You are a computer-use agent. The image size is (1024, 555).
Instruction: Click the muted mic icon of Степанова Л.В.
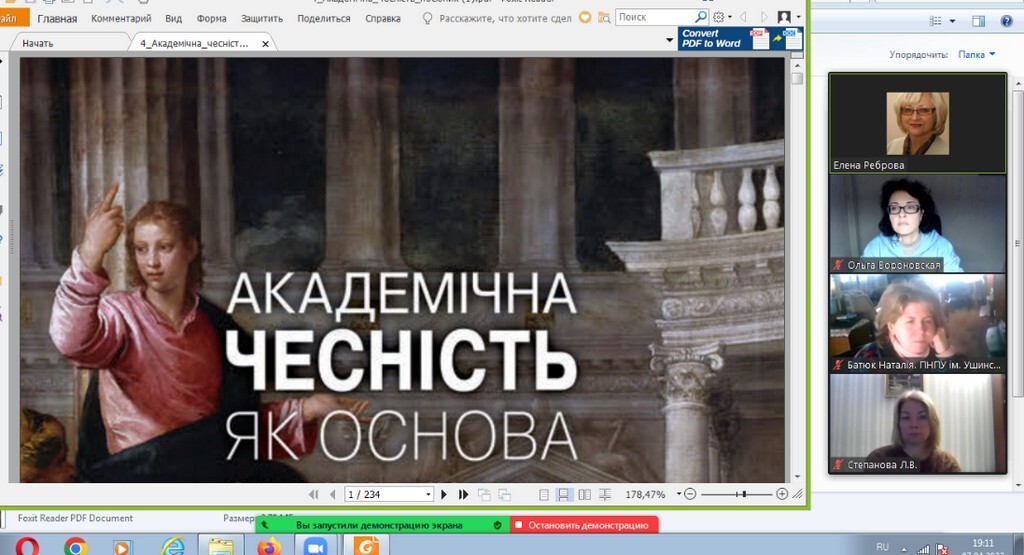tap(838, 465)
